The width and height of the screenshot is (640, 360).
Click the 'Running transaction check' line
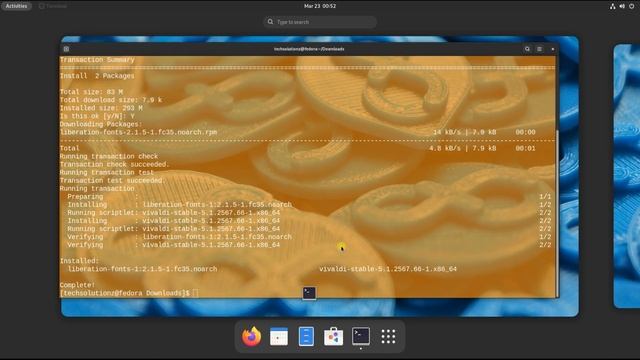pos(109,156)
